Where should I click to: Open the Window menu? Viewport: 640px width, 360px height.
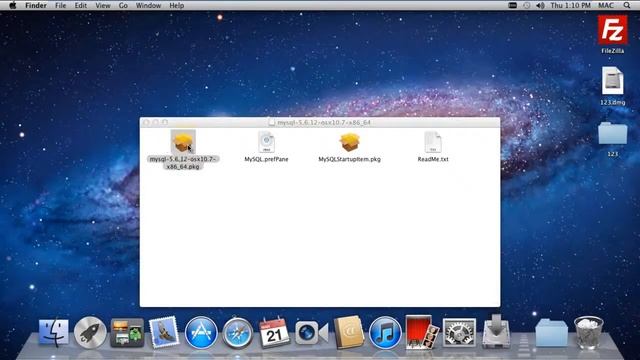pos(148,5)
